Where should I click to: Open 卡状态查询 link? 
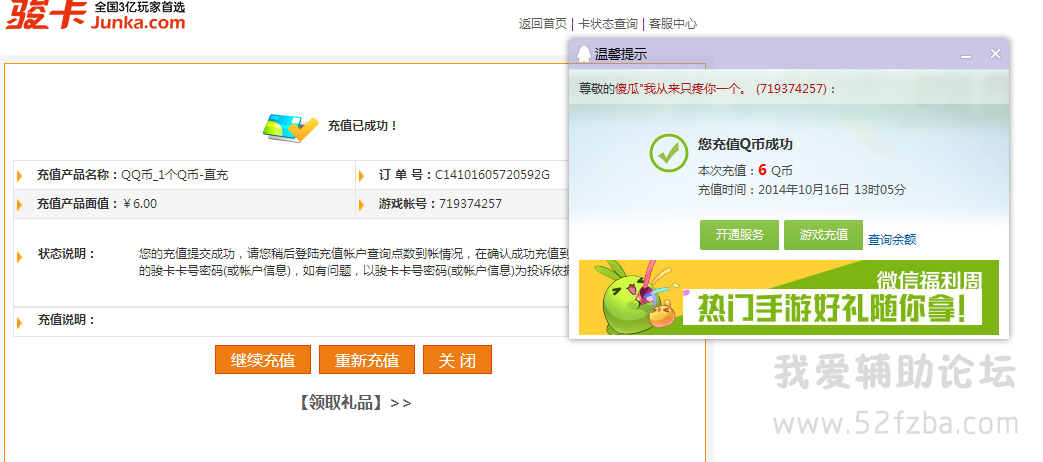pyautogui.click(x=608, y=24)
